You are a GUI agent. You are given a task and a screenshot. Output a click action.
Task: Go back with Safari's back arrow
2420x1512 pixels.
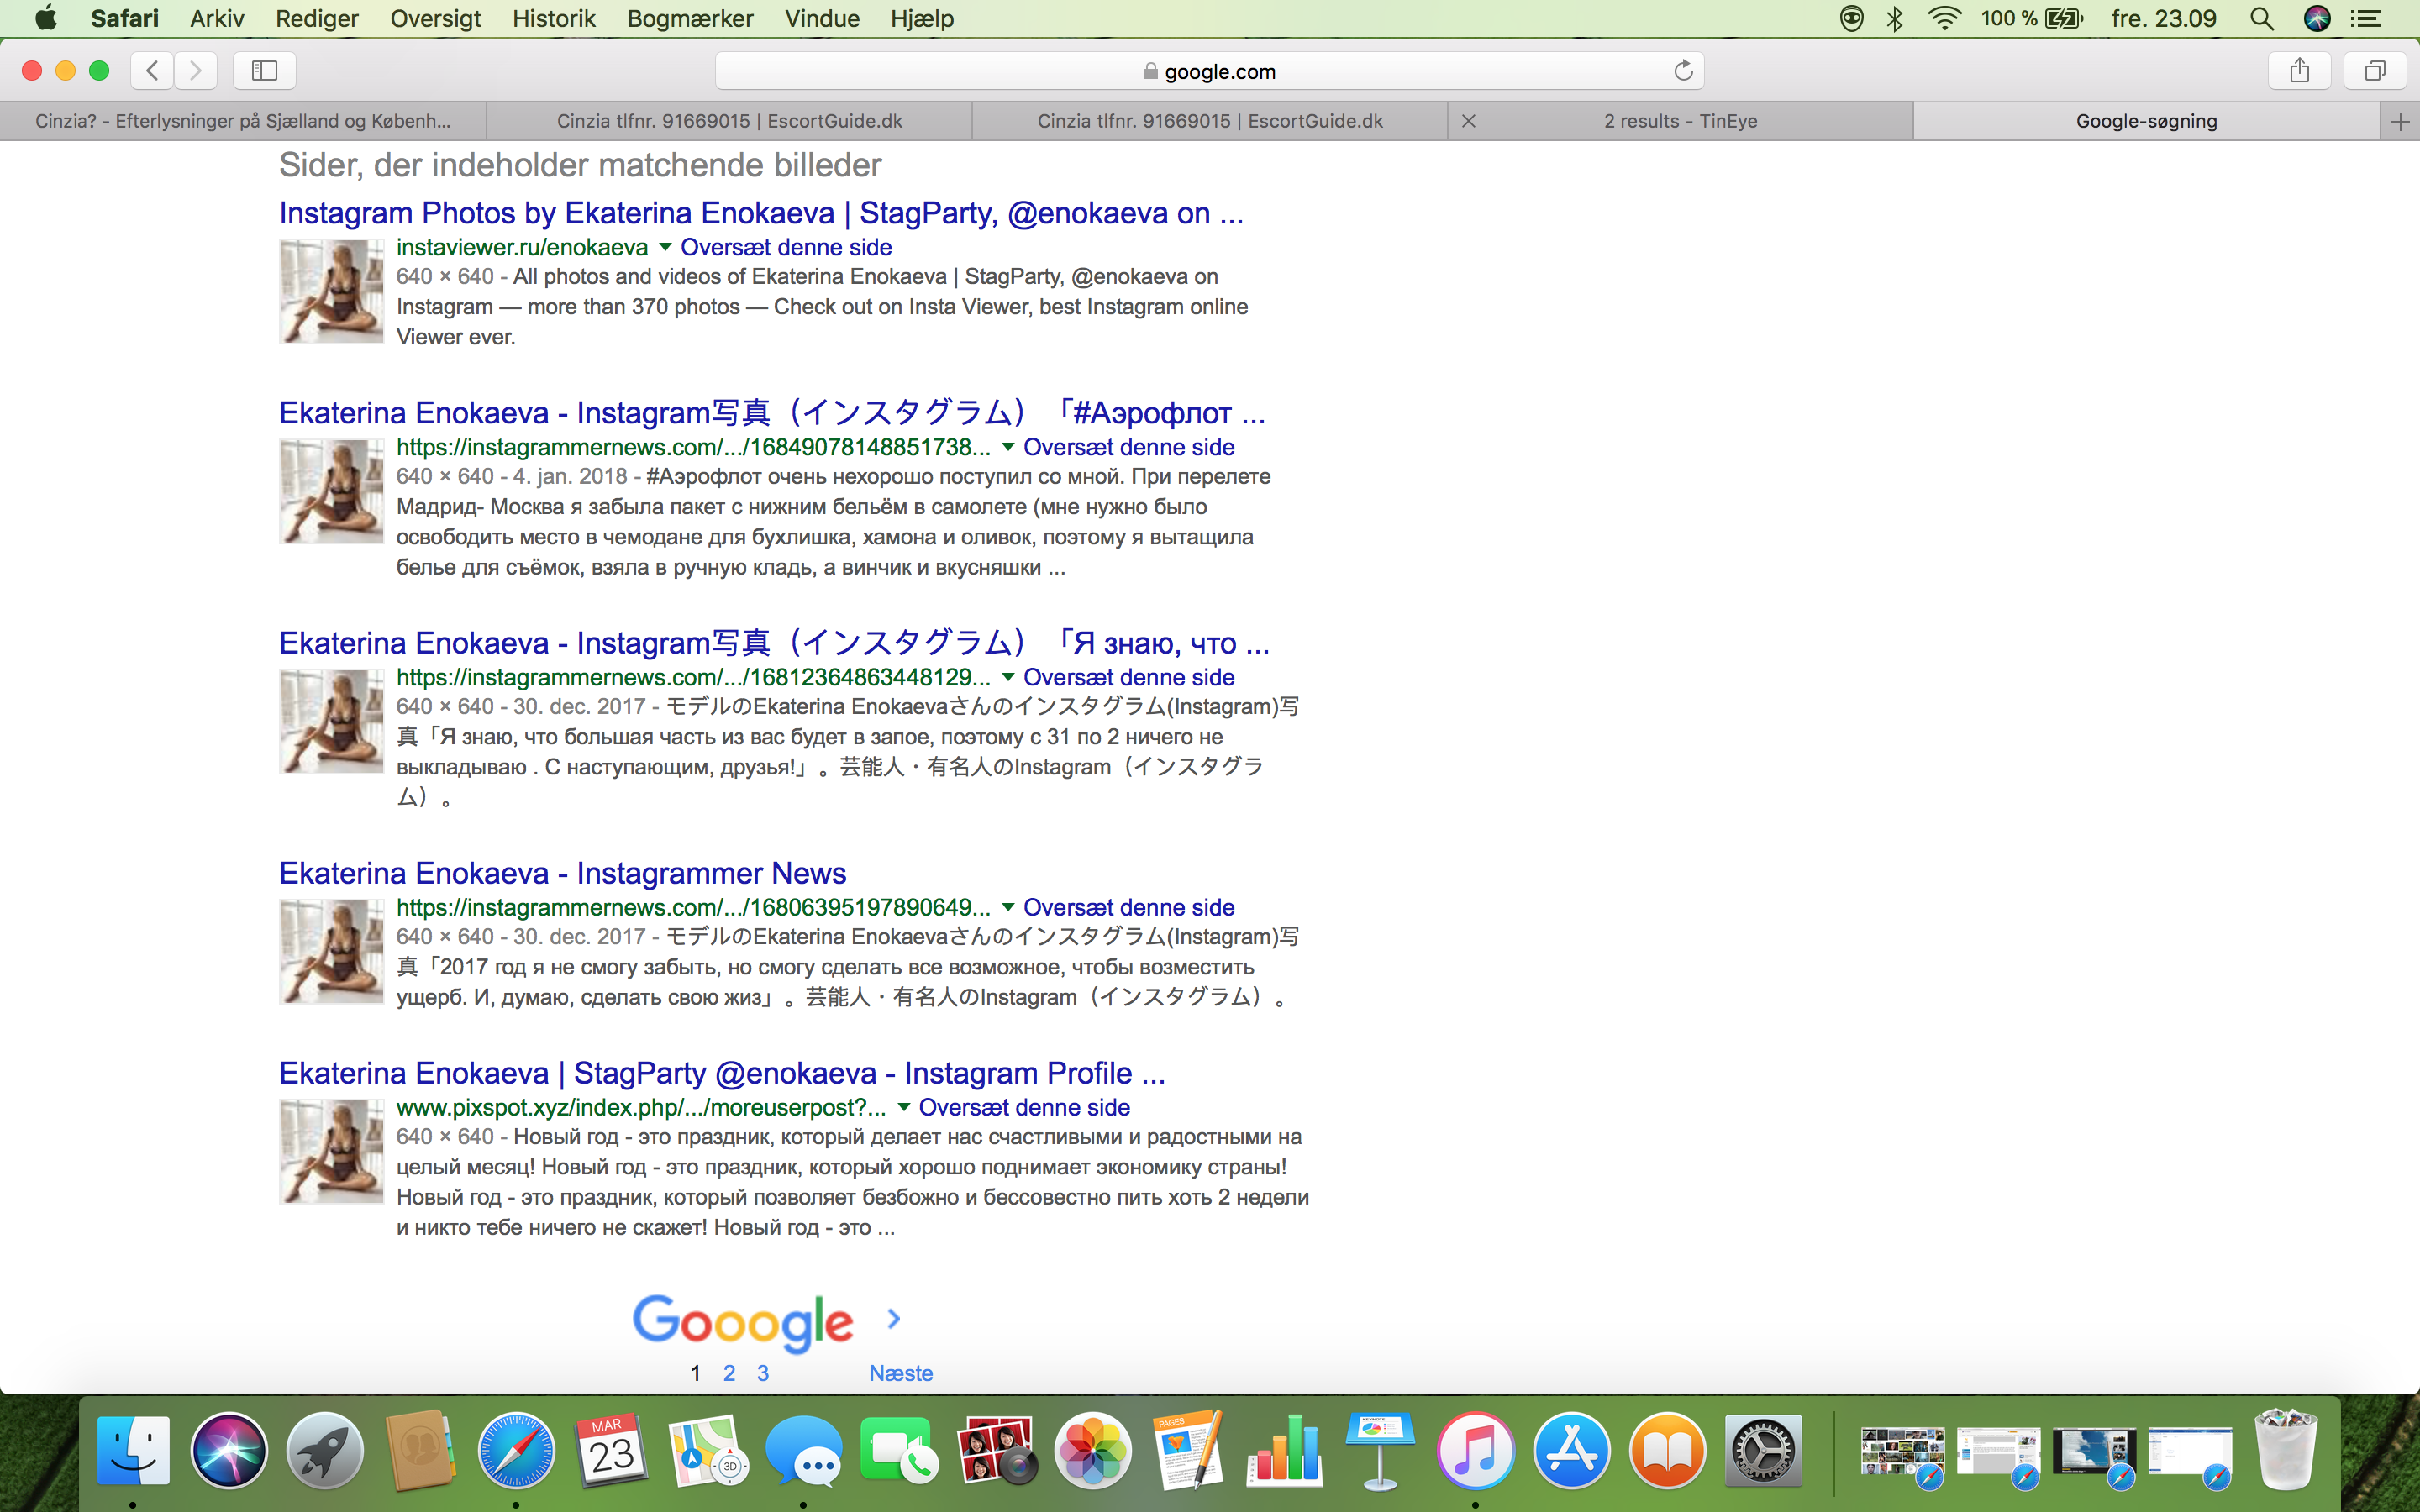tap(152, 70)
